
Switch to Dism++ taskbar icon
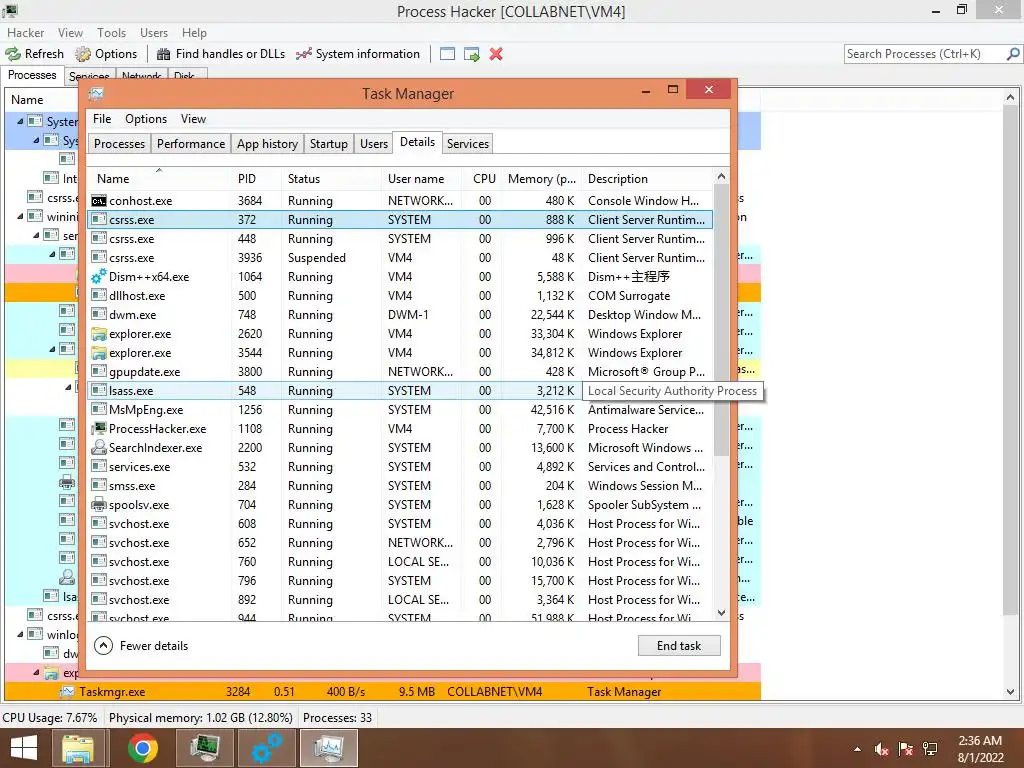tap(266, 748)
